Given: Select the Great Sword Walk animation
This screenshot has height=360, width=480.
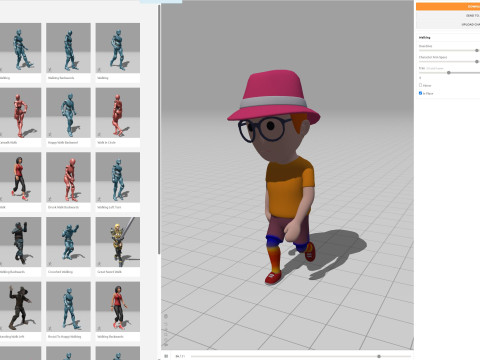Looking at the screenshot, I should (118, 242).
